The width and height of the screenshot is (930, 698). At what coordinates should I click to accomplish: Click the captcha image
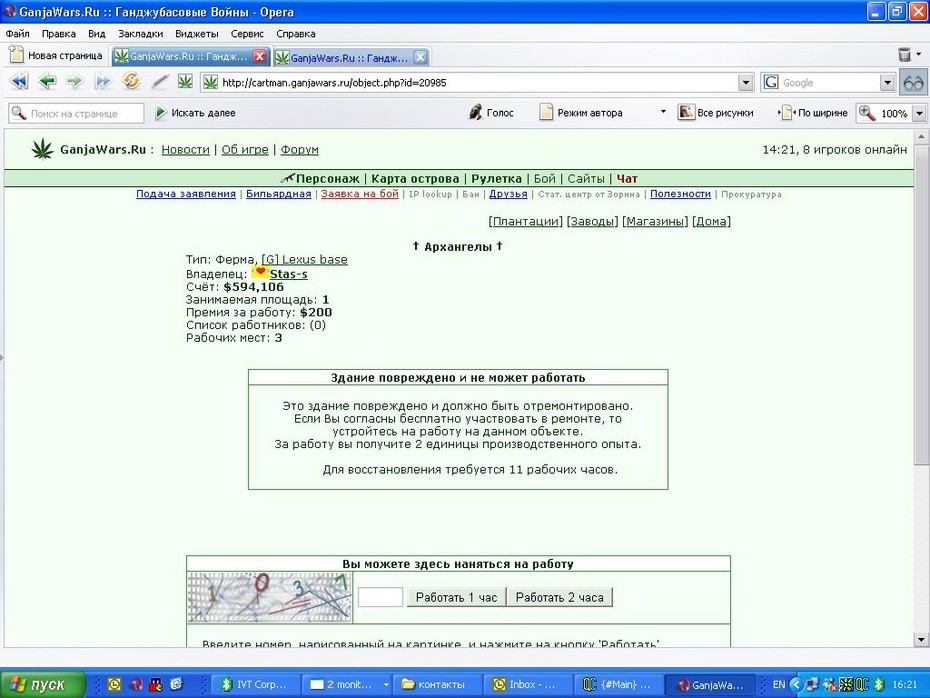click(x=269, y=597)
